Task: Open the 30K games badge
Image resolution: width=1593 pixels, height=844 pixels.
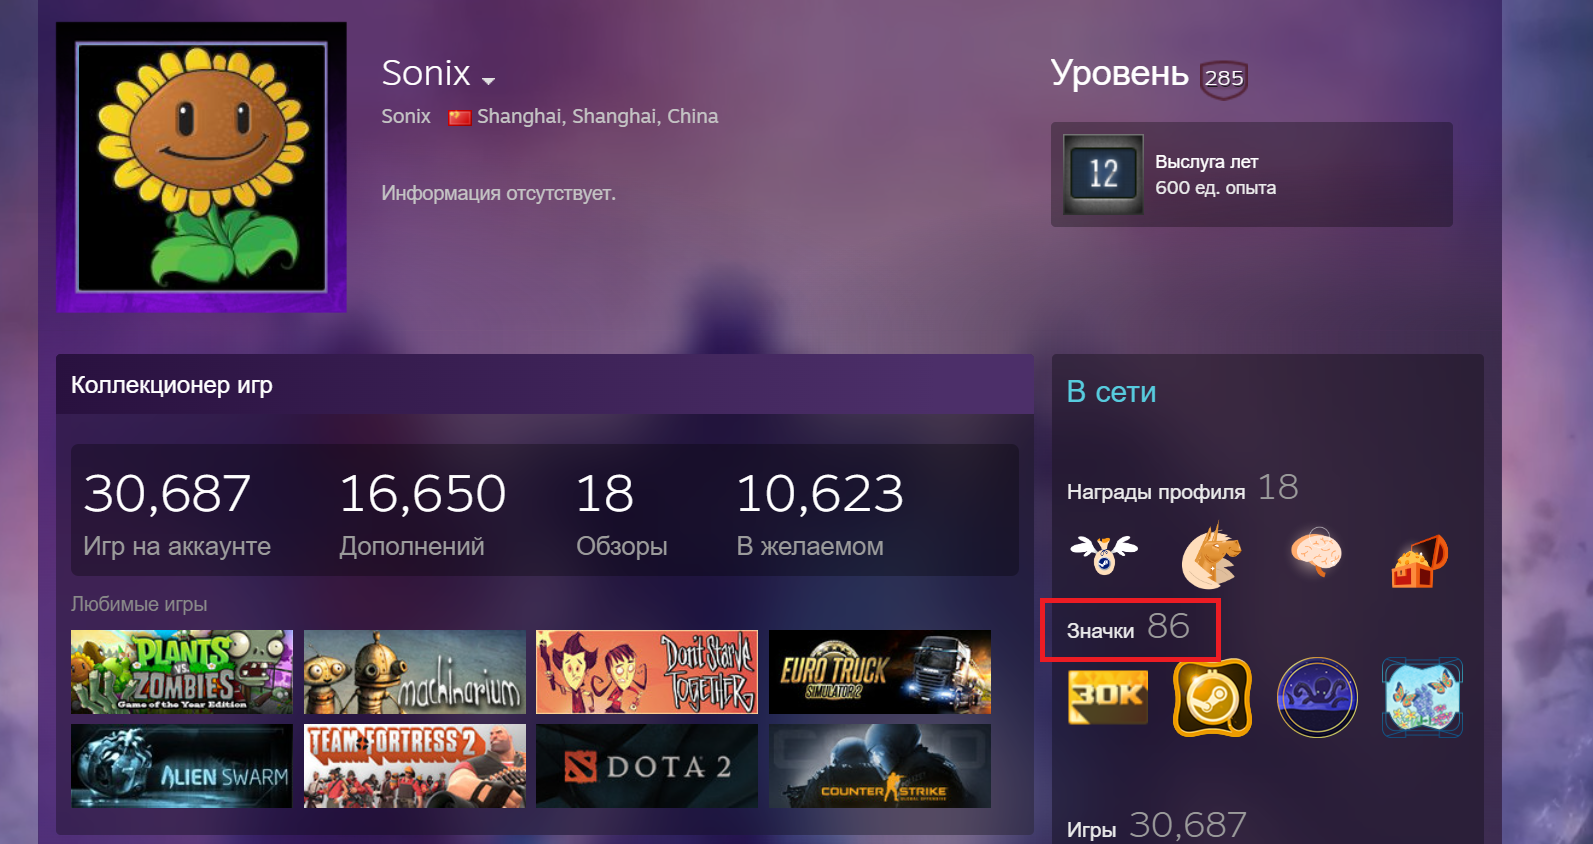Action: click(x=1108, y=697)
